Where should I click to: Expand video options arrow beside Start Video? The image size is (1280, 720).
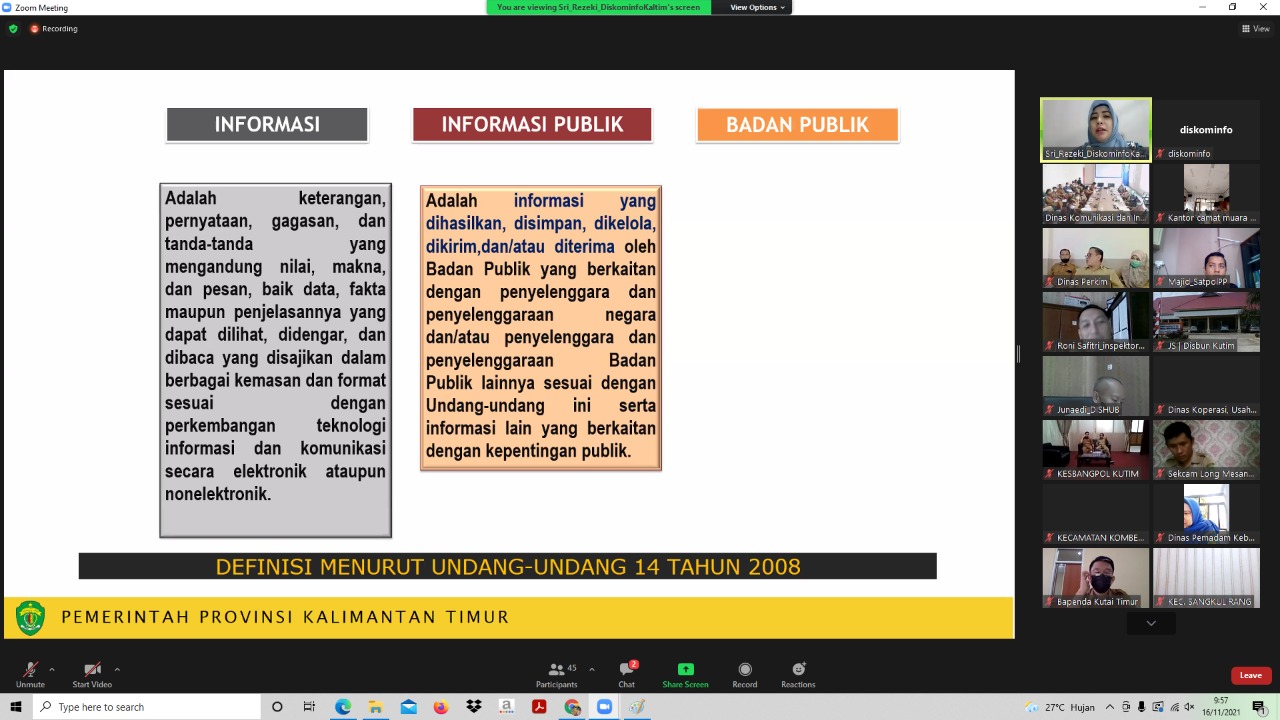117,669
